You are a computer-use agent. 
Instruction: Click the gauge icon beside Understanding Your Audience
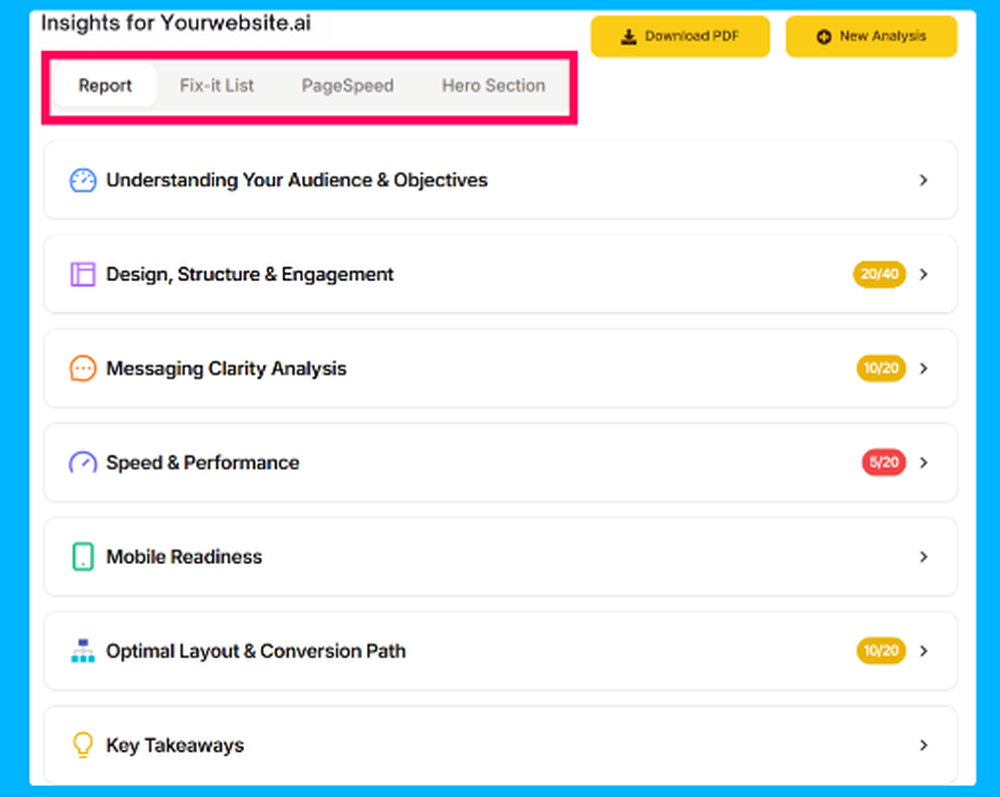coord(82,180)
